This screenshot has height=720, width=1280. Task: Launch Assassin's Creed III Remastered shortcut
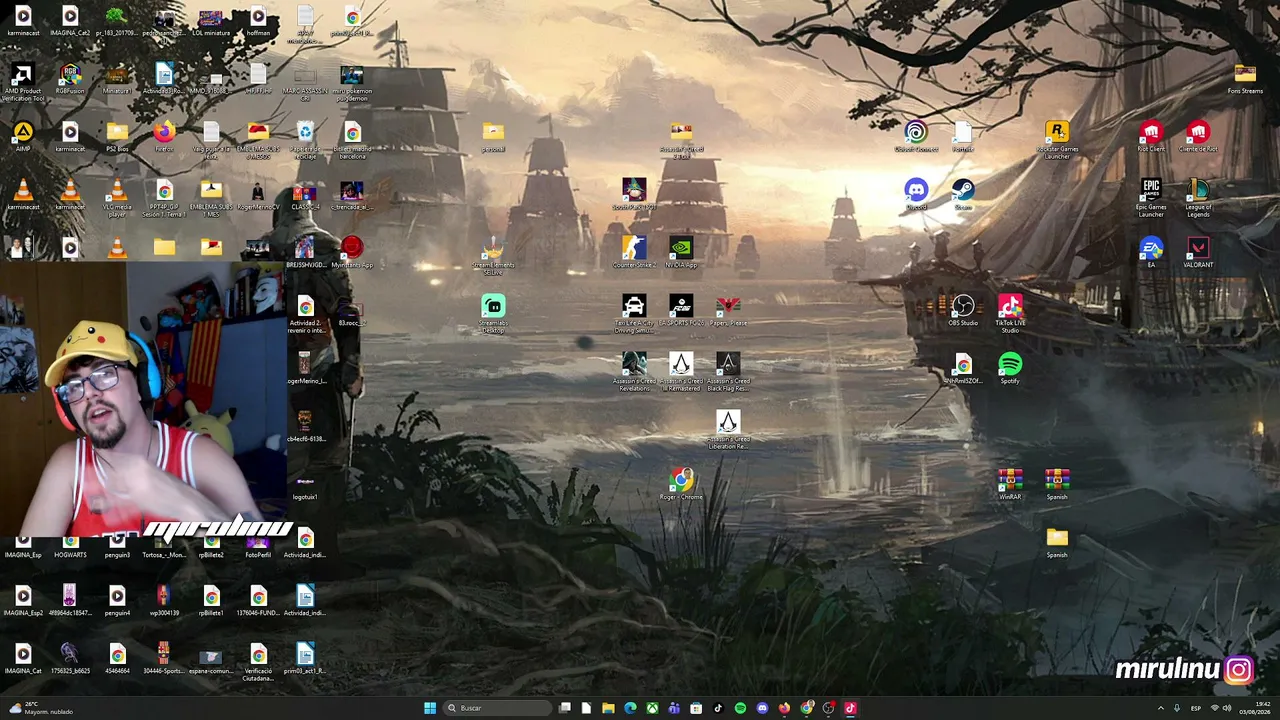(x=681, y=371)
